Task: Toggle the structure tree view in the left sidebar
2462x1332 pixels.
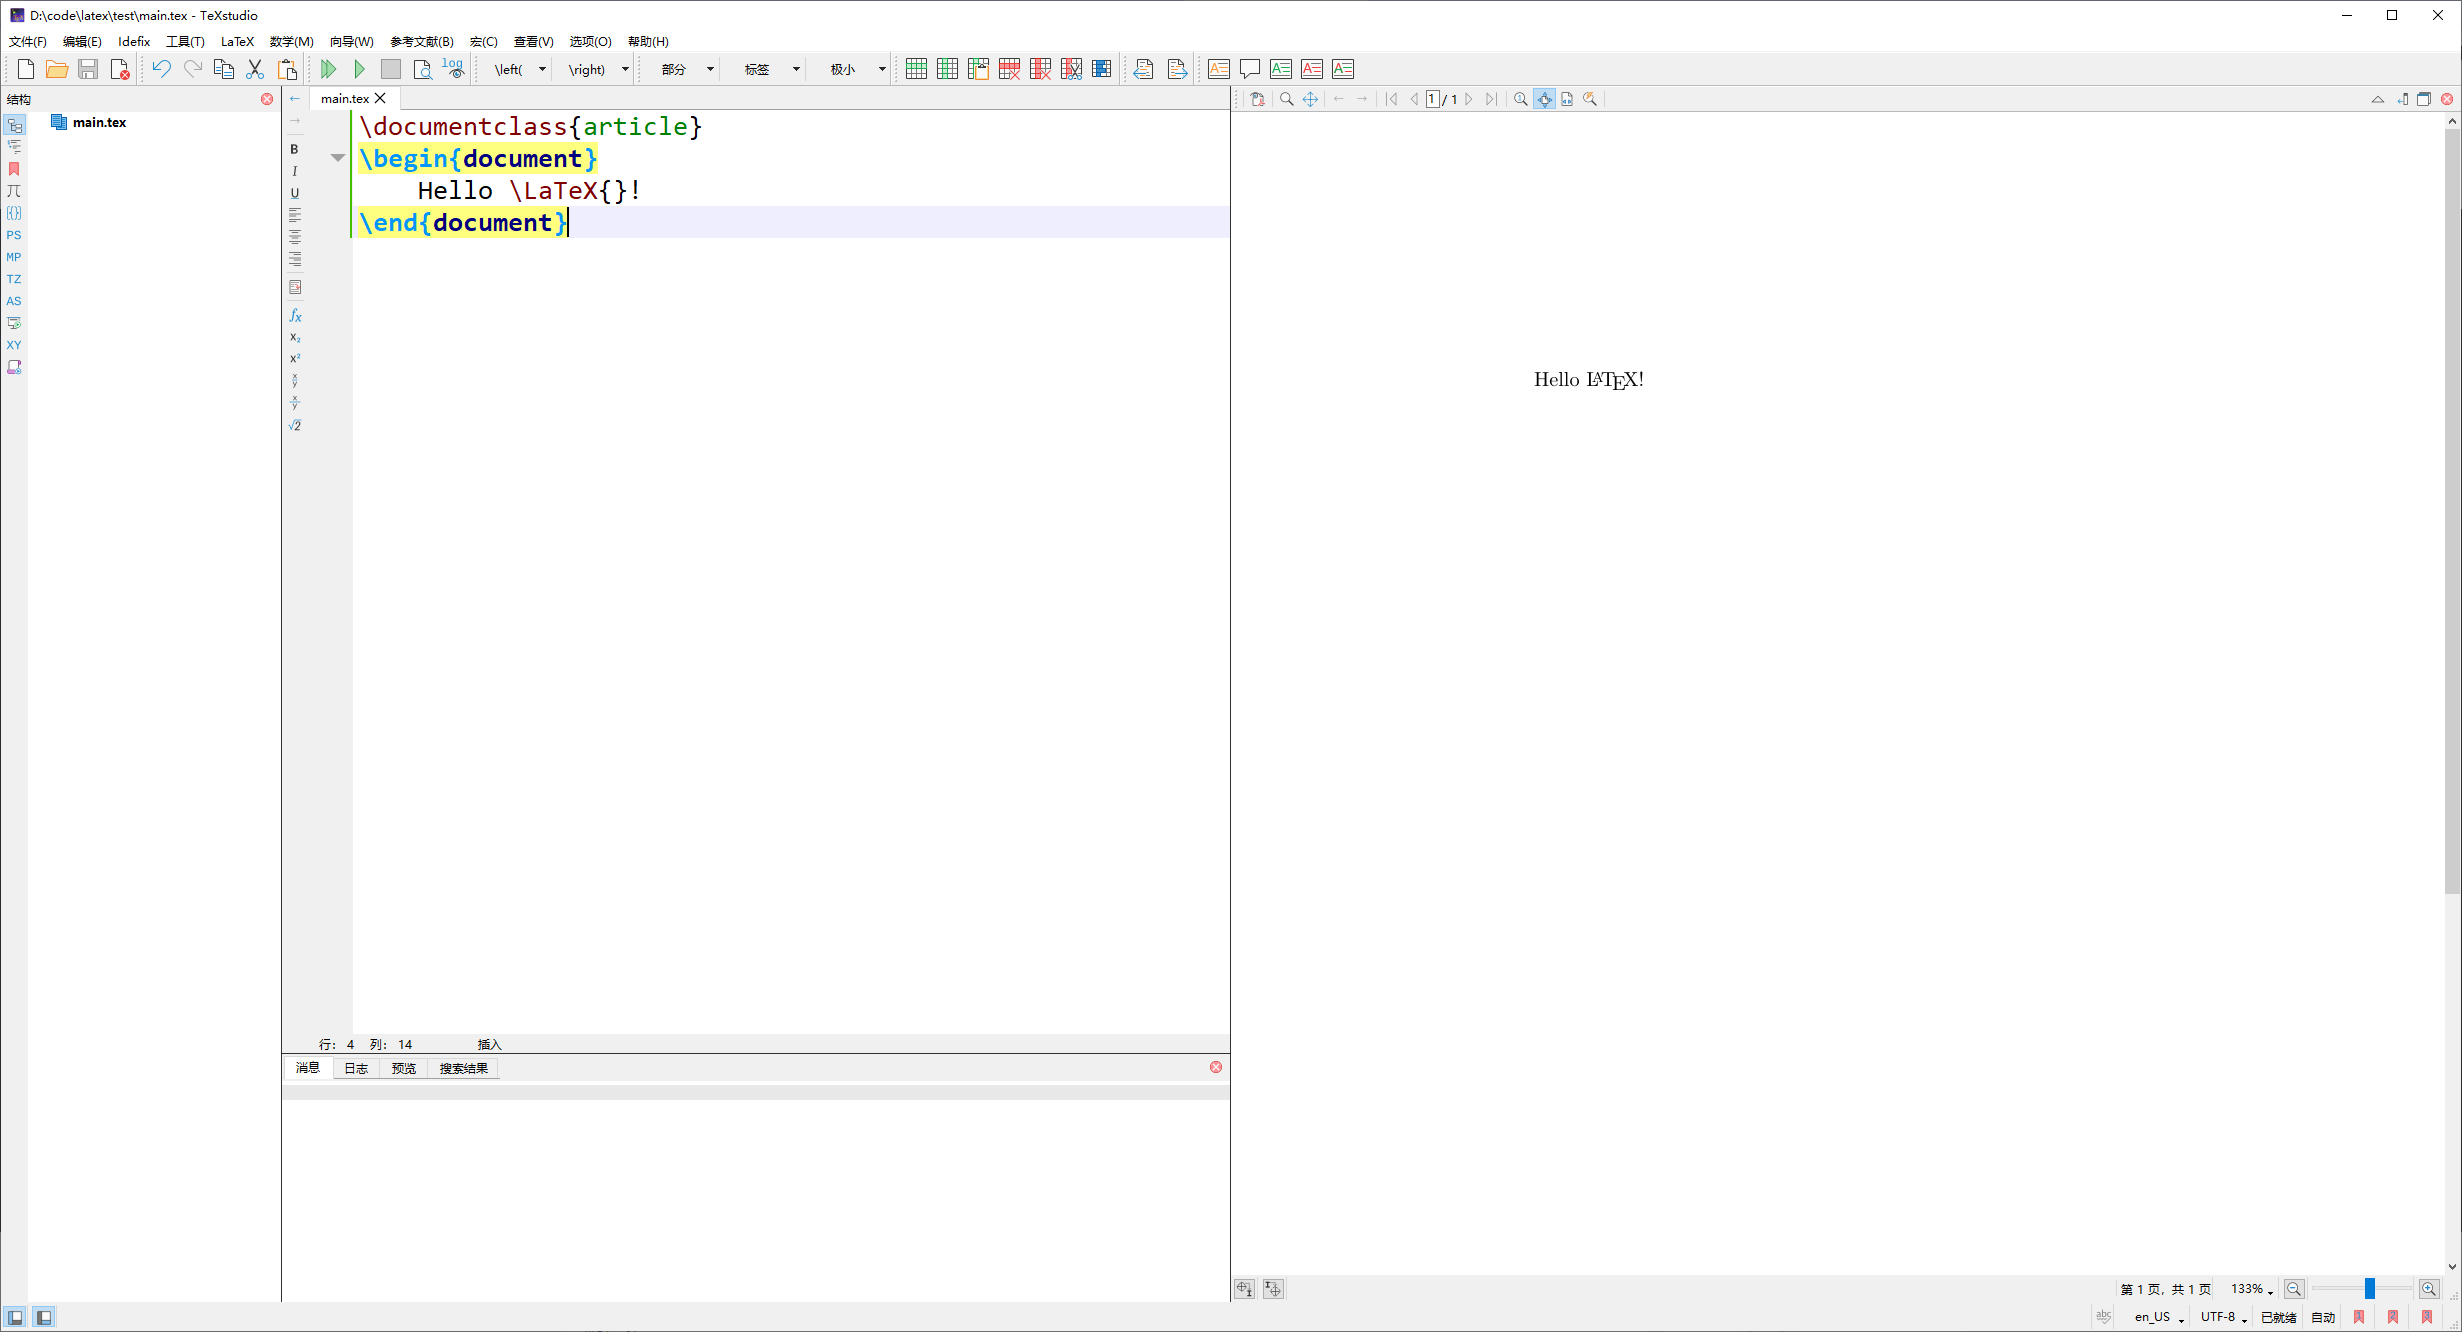Action: tap(14, 125)
